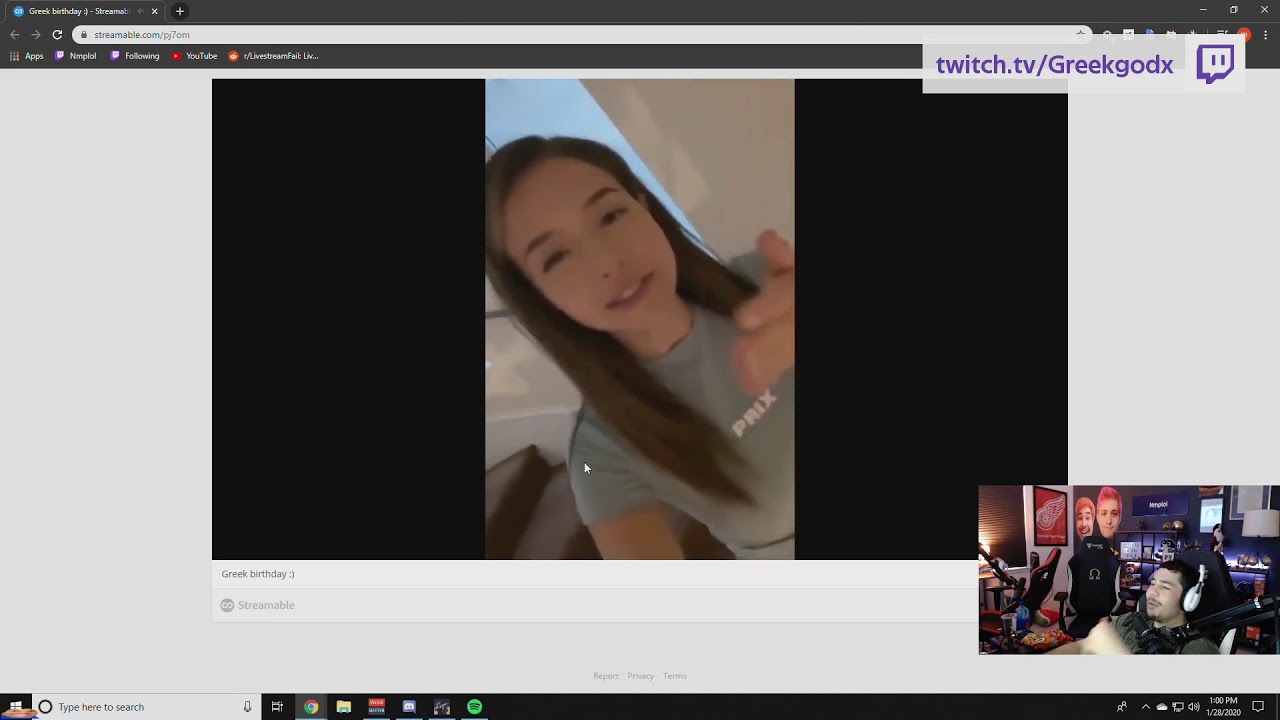Click the Streamable video player
The width and height of the screenshot is (1280, 720).
click(x=640, y=319)
